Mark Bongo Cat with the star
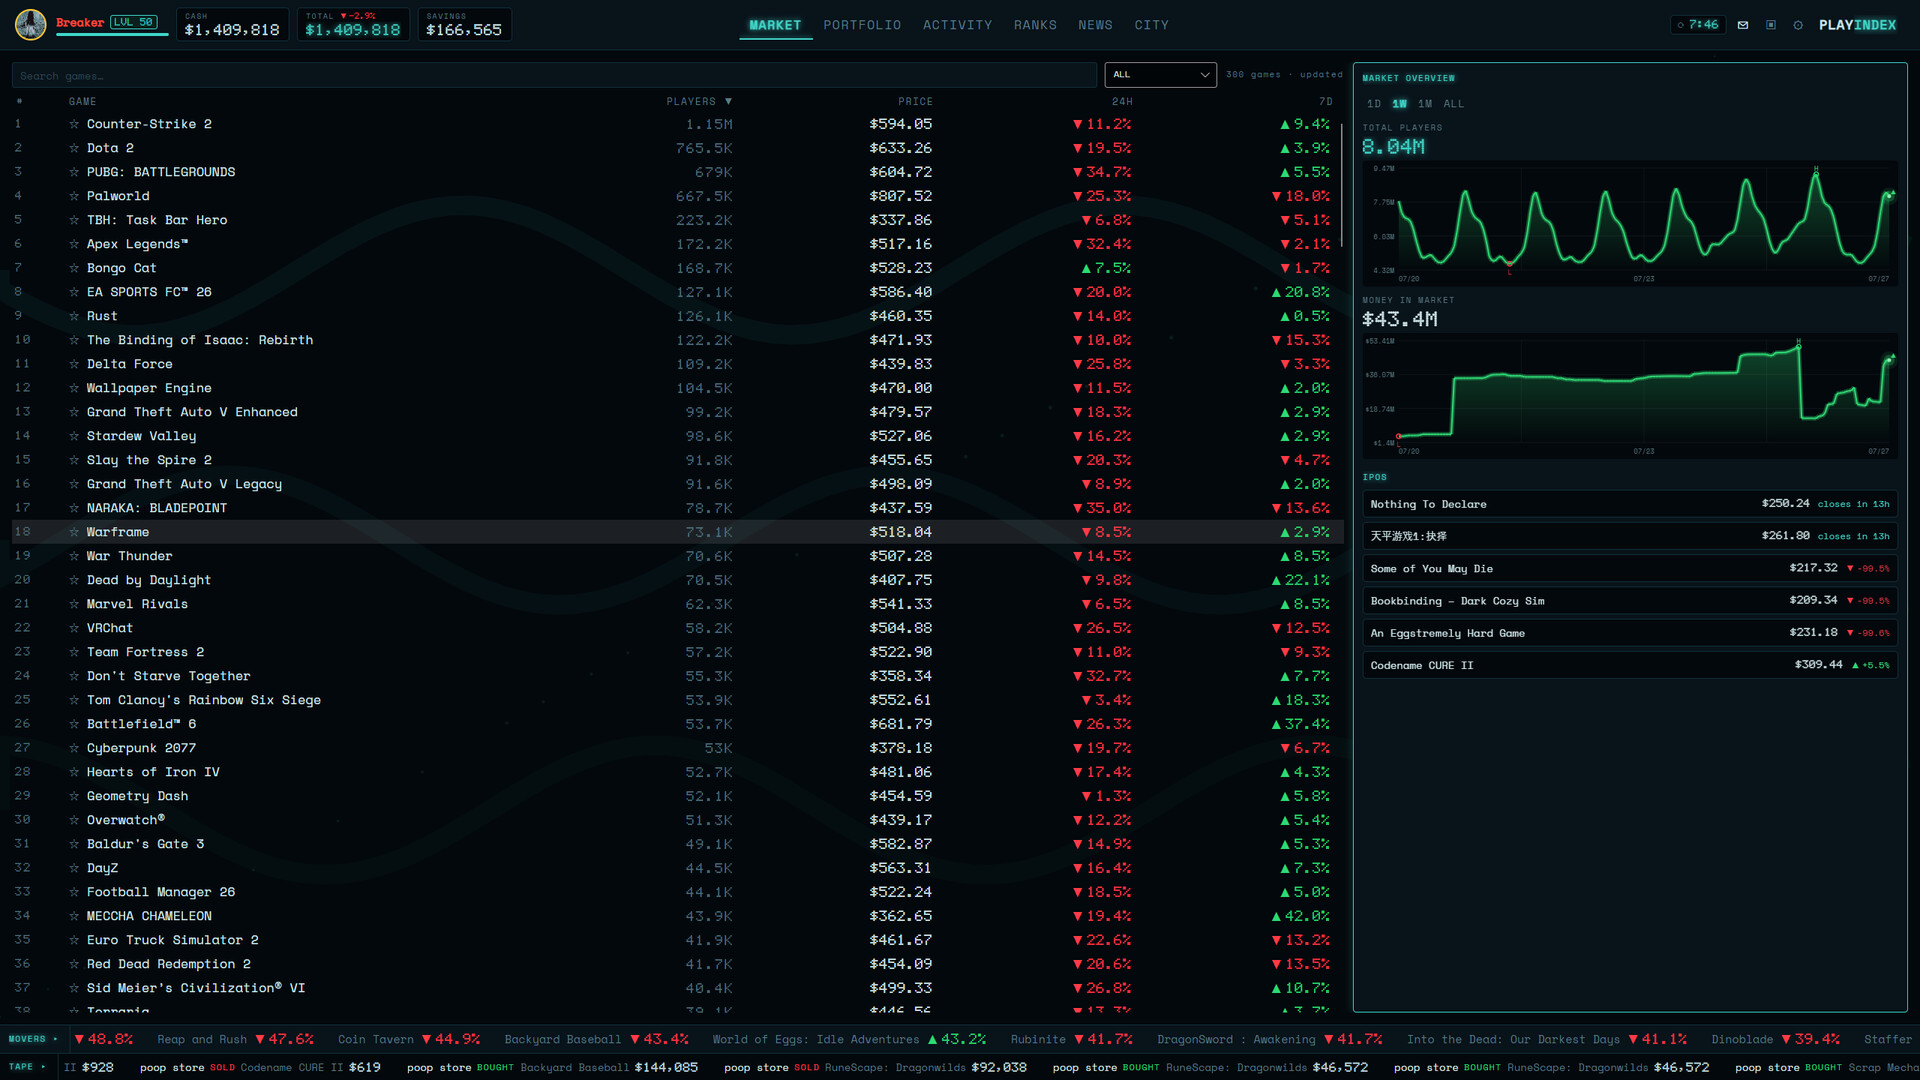 74,268
